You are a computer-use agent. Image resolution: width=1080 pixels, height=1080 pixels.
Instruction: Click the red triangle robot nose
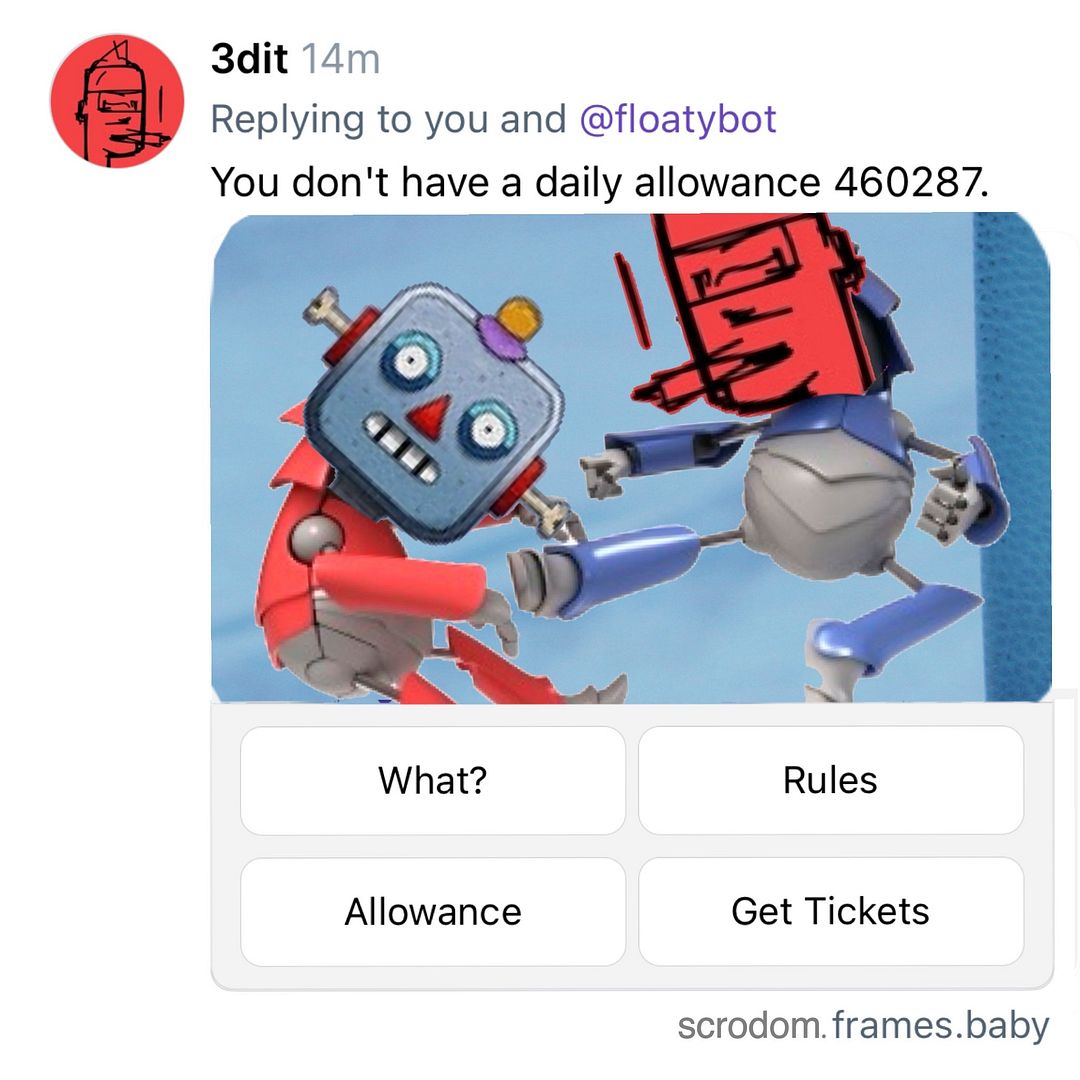pyautogui.click(x=430, y=415)
